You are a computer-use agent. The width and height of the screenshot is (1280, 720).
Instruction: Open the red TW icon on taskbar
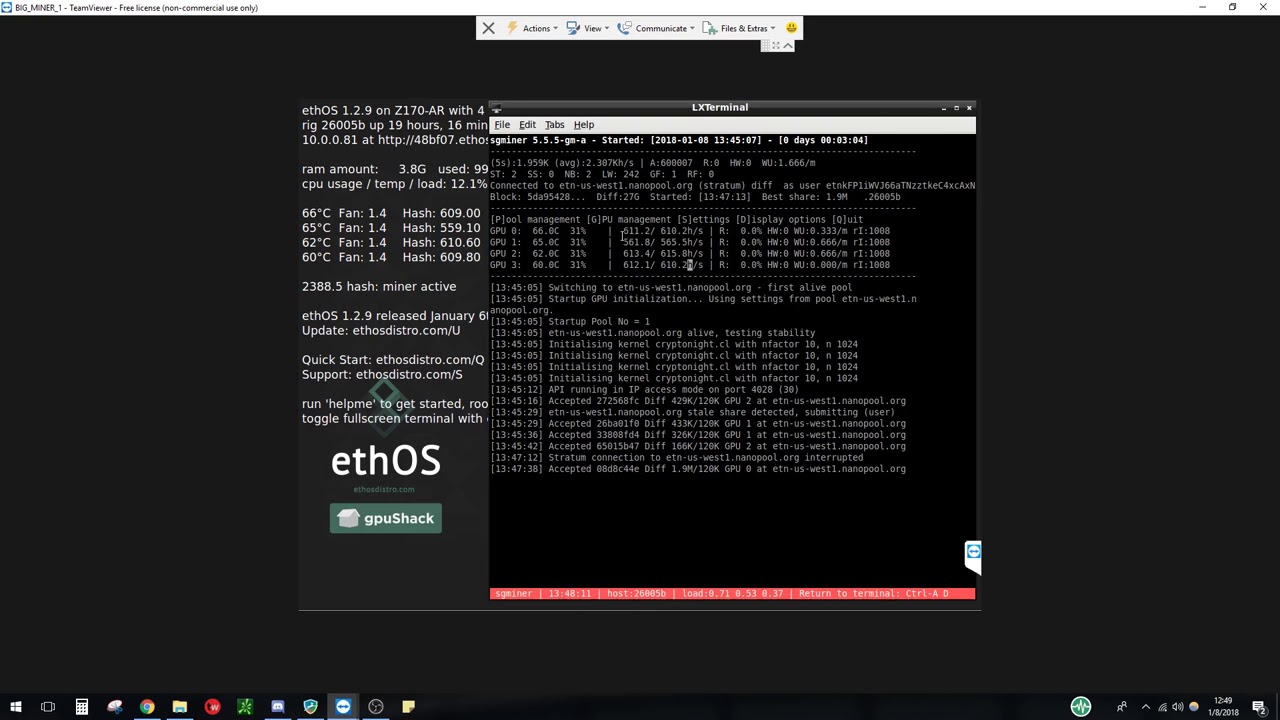pyautogui.click(x=212, y=707)
